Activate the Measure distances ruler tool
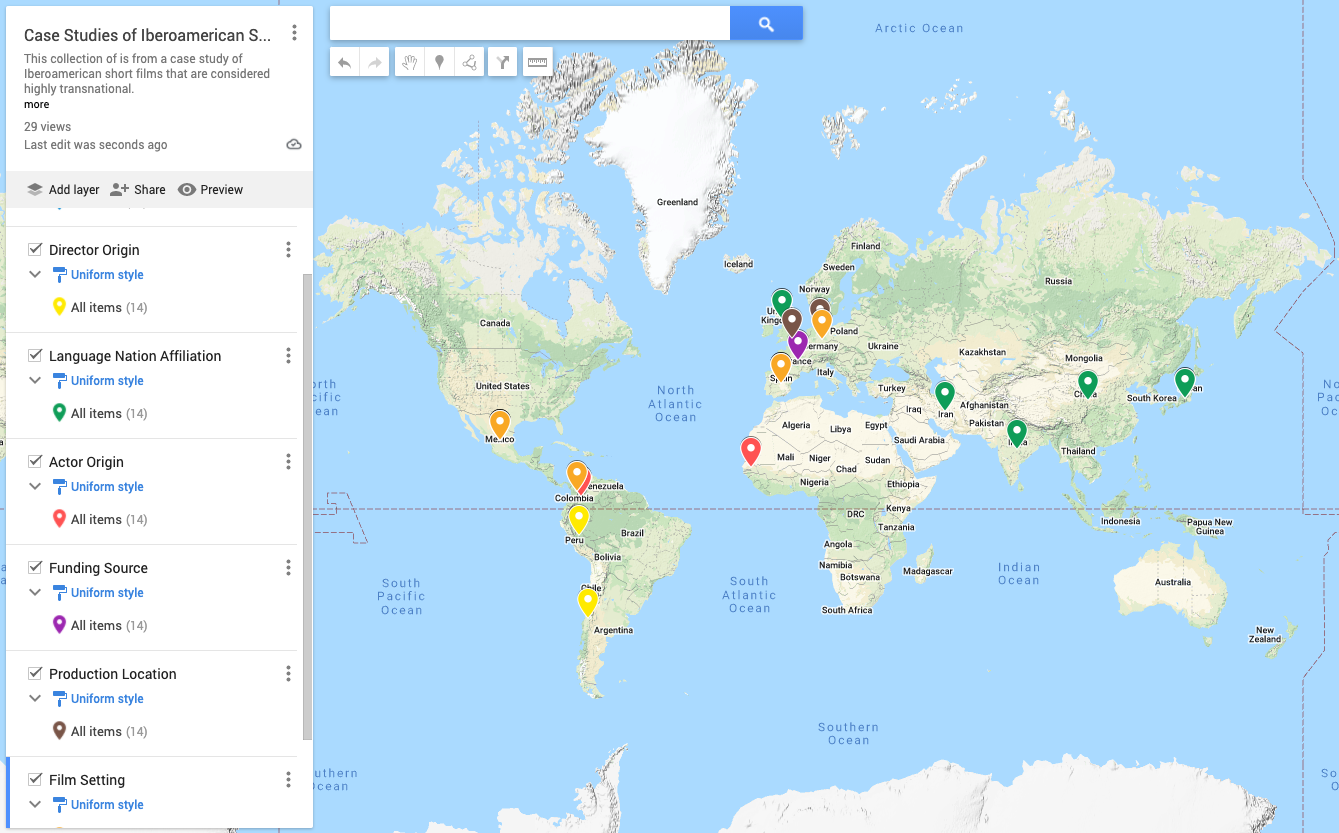The image size is (1339, 833). [538, 63]
